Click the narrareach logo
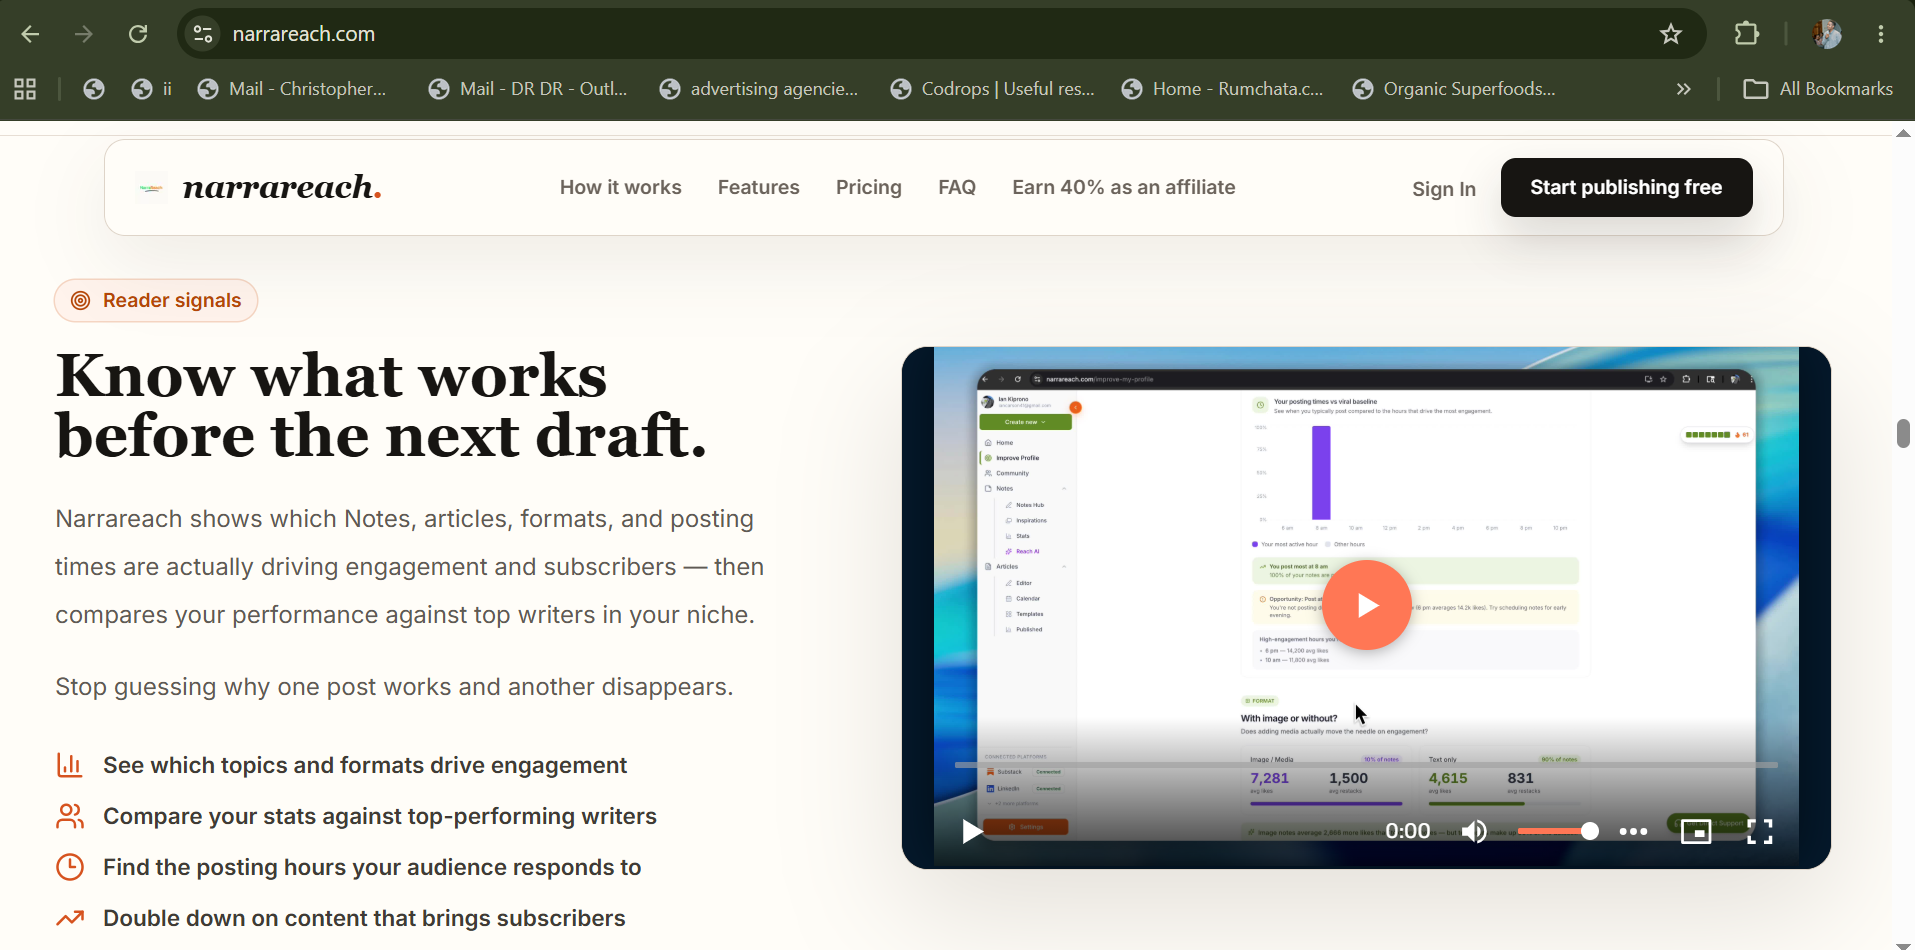 pyautogui.click(x=260, y=187)
